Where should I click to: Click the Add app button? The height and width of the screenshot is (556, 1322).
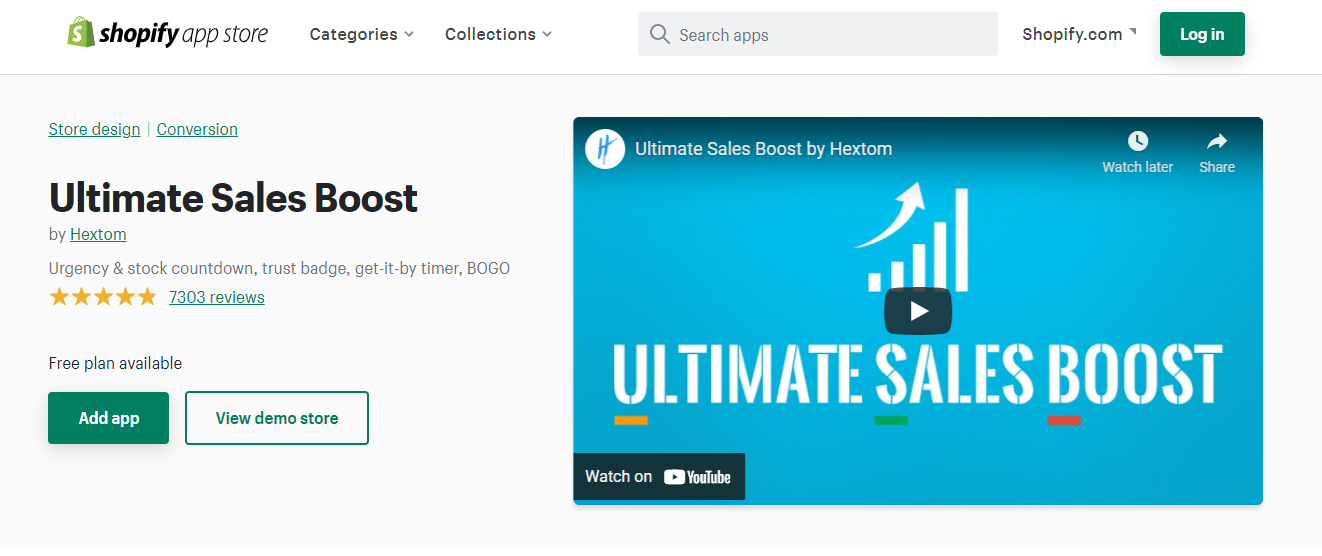pyautogui.click(x=109, y=418)
